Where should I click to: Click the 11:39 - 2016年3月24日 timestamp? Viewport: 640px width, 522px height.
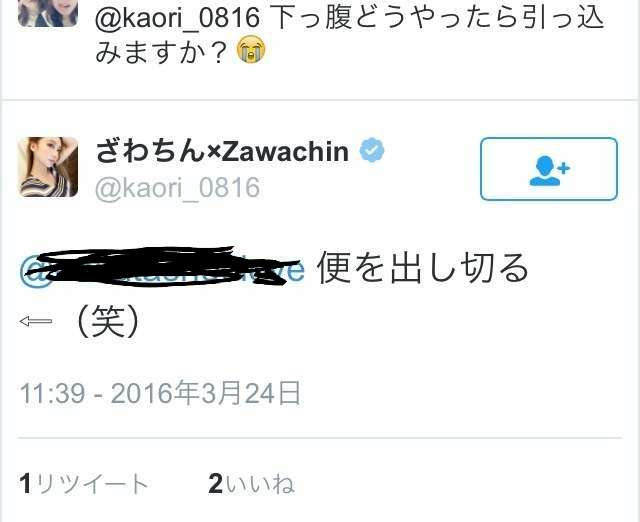160,393
